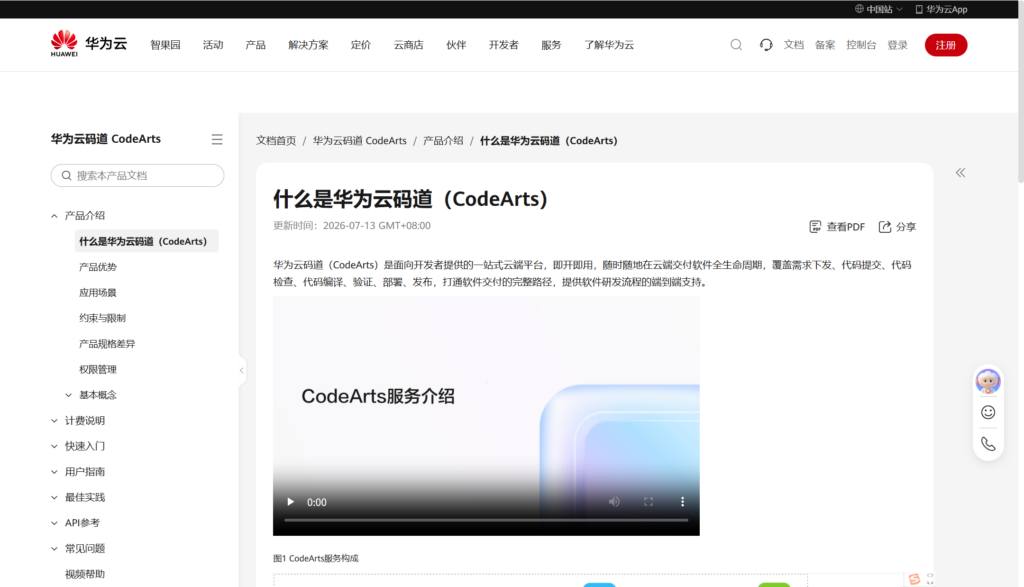1024x587 pixels.
Task: Go to 产品介绍 breadcrumb
Action: coord(443,140)
